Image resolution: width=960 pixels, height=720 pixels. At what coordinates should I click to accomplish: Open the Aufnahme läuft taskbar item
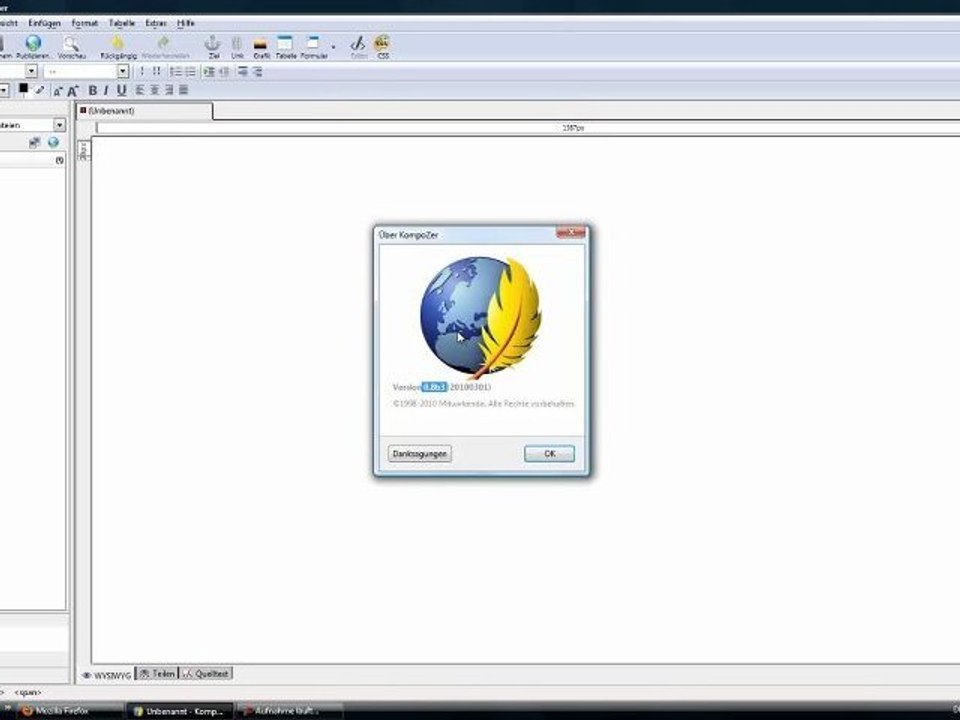(x=288, y=711)
